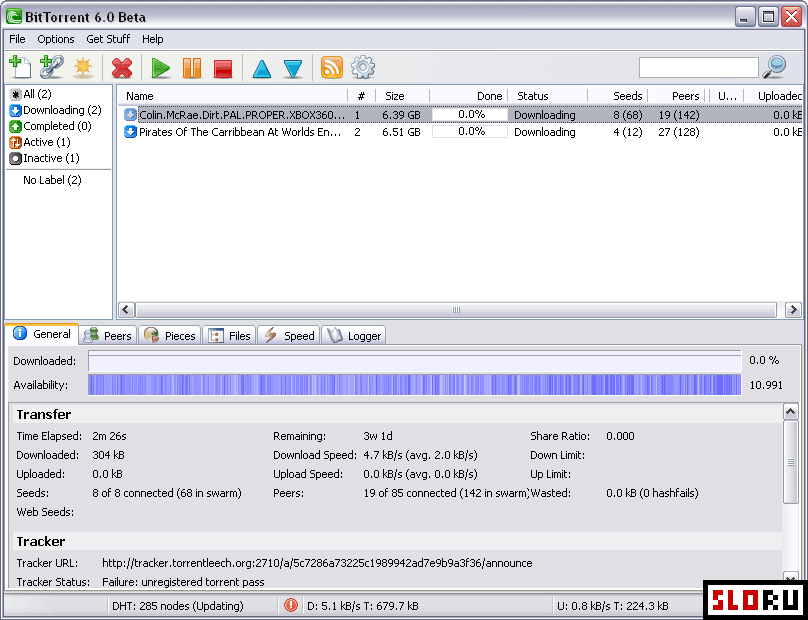Switch to the Speed tab
This screenshot has width=808, height=620.
(289, 336)
